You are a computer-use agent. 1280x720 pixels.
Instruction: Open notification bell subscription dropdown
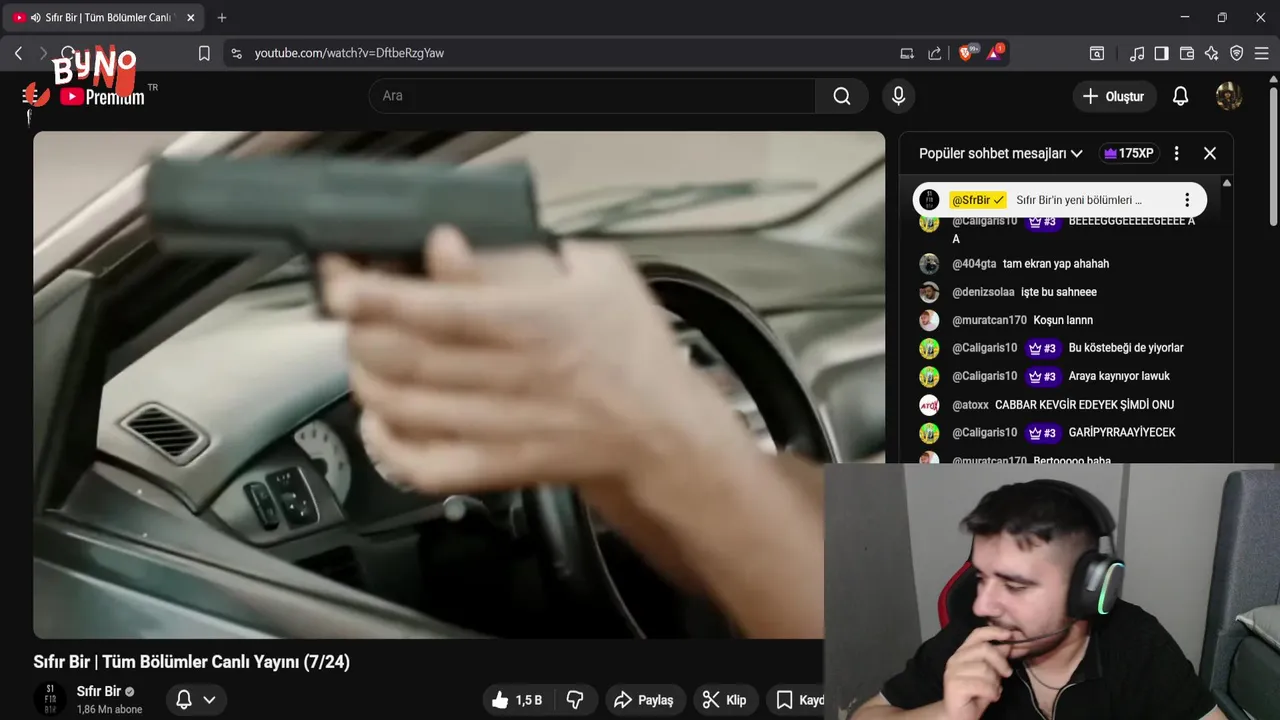[x=195, y=700]
